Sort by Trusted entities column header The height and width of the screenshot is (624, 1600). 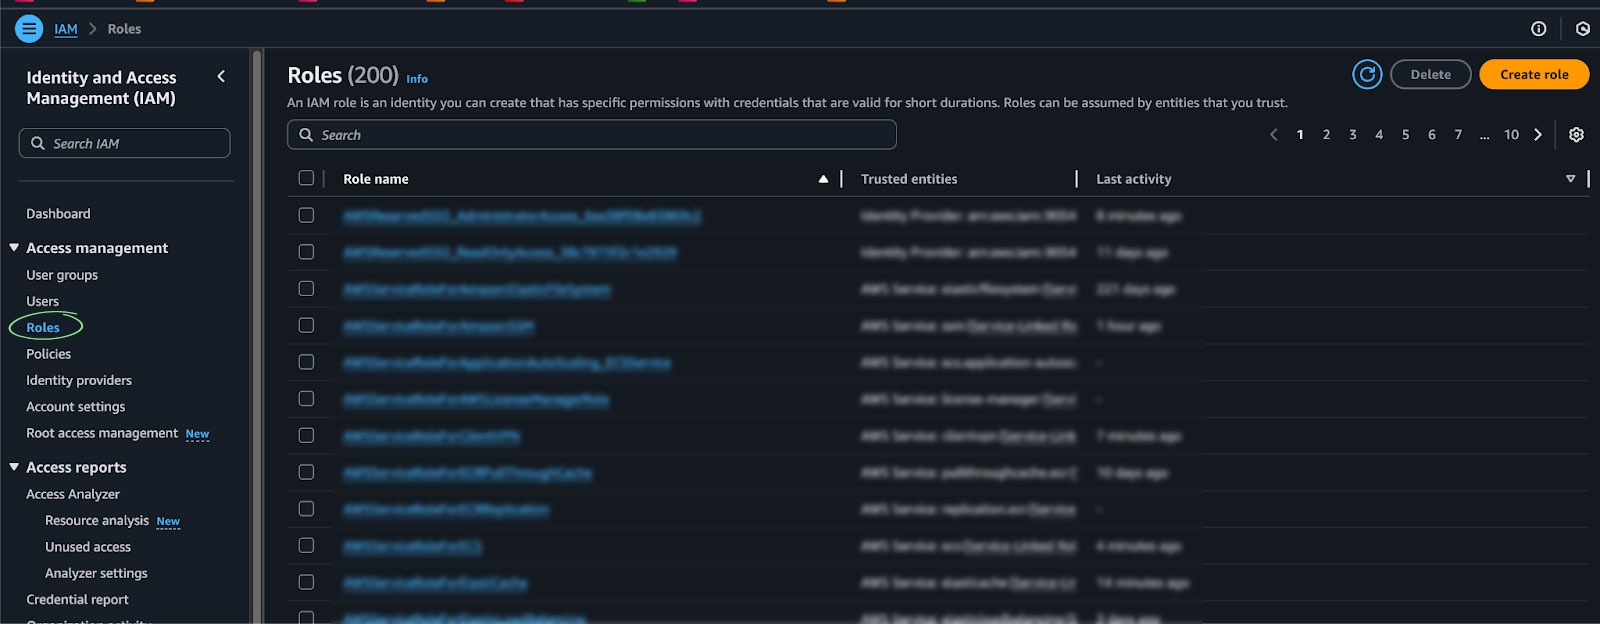coord(909,179)
